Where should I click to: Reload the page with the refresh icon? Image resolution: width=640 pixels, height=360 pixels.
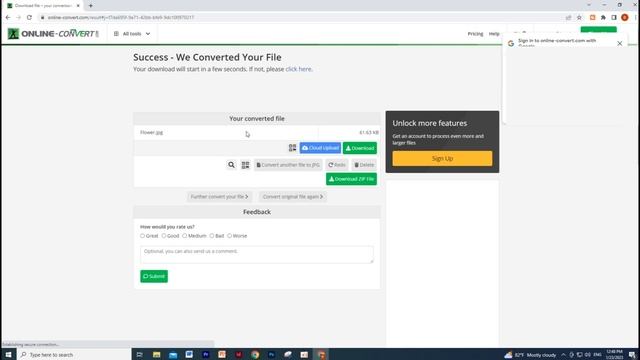[29, 18]
